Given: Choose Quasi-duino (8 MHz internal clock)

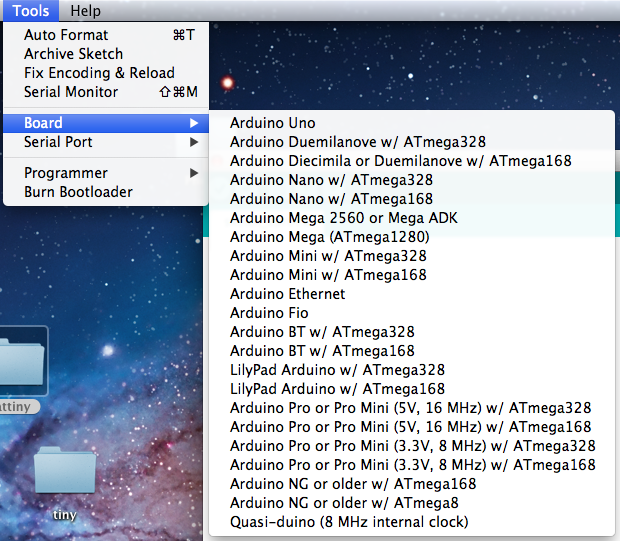Looking at the screenshot, I should coord(412,522).
